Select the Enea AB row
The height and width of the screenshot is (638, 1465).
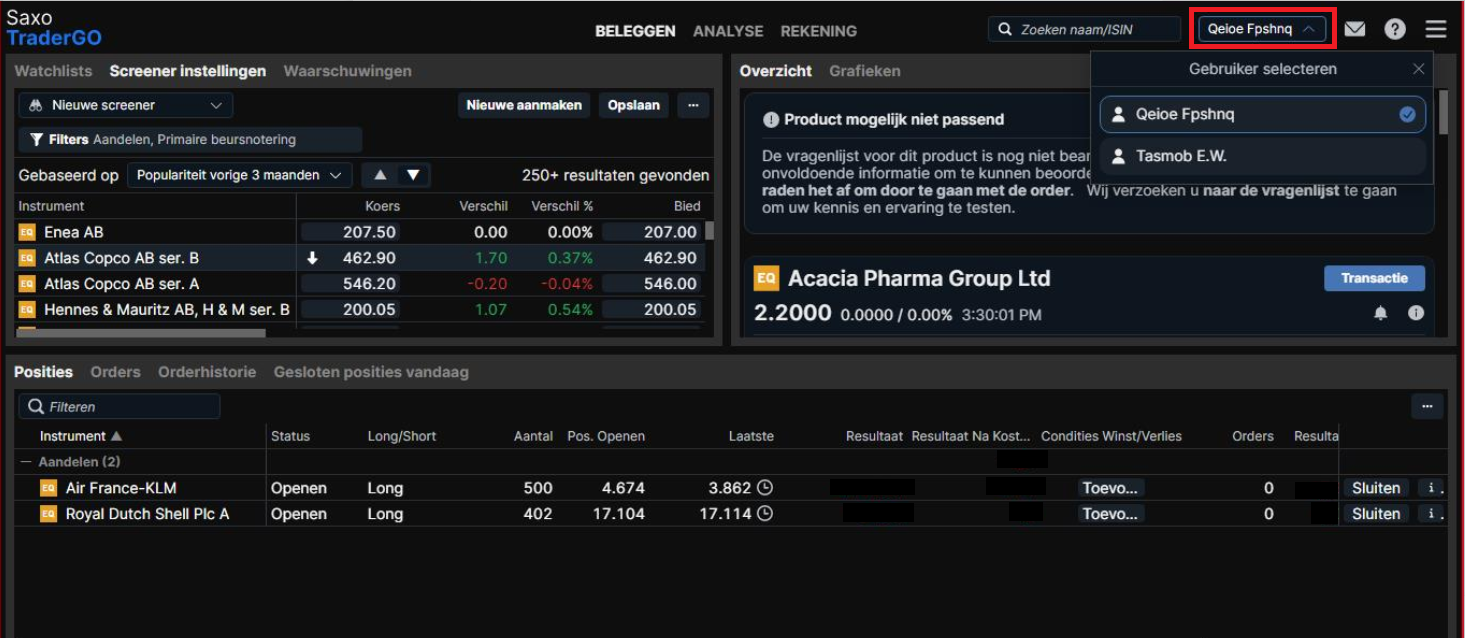[x=360, y=232]
